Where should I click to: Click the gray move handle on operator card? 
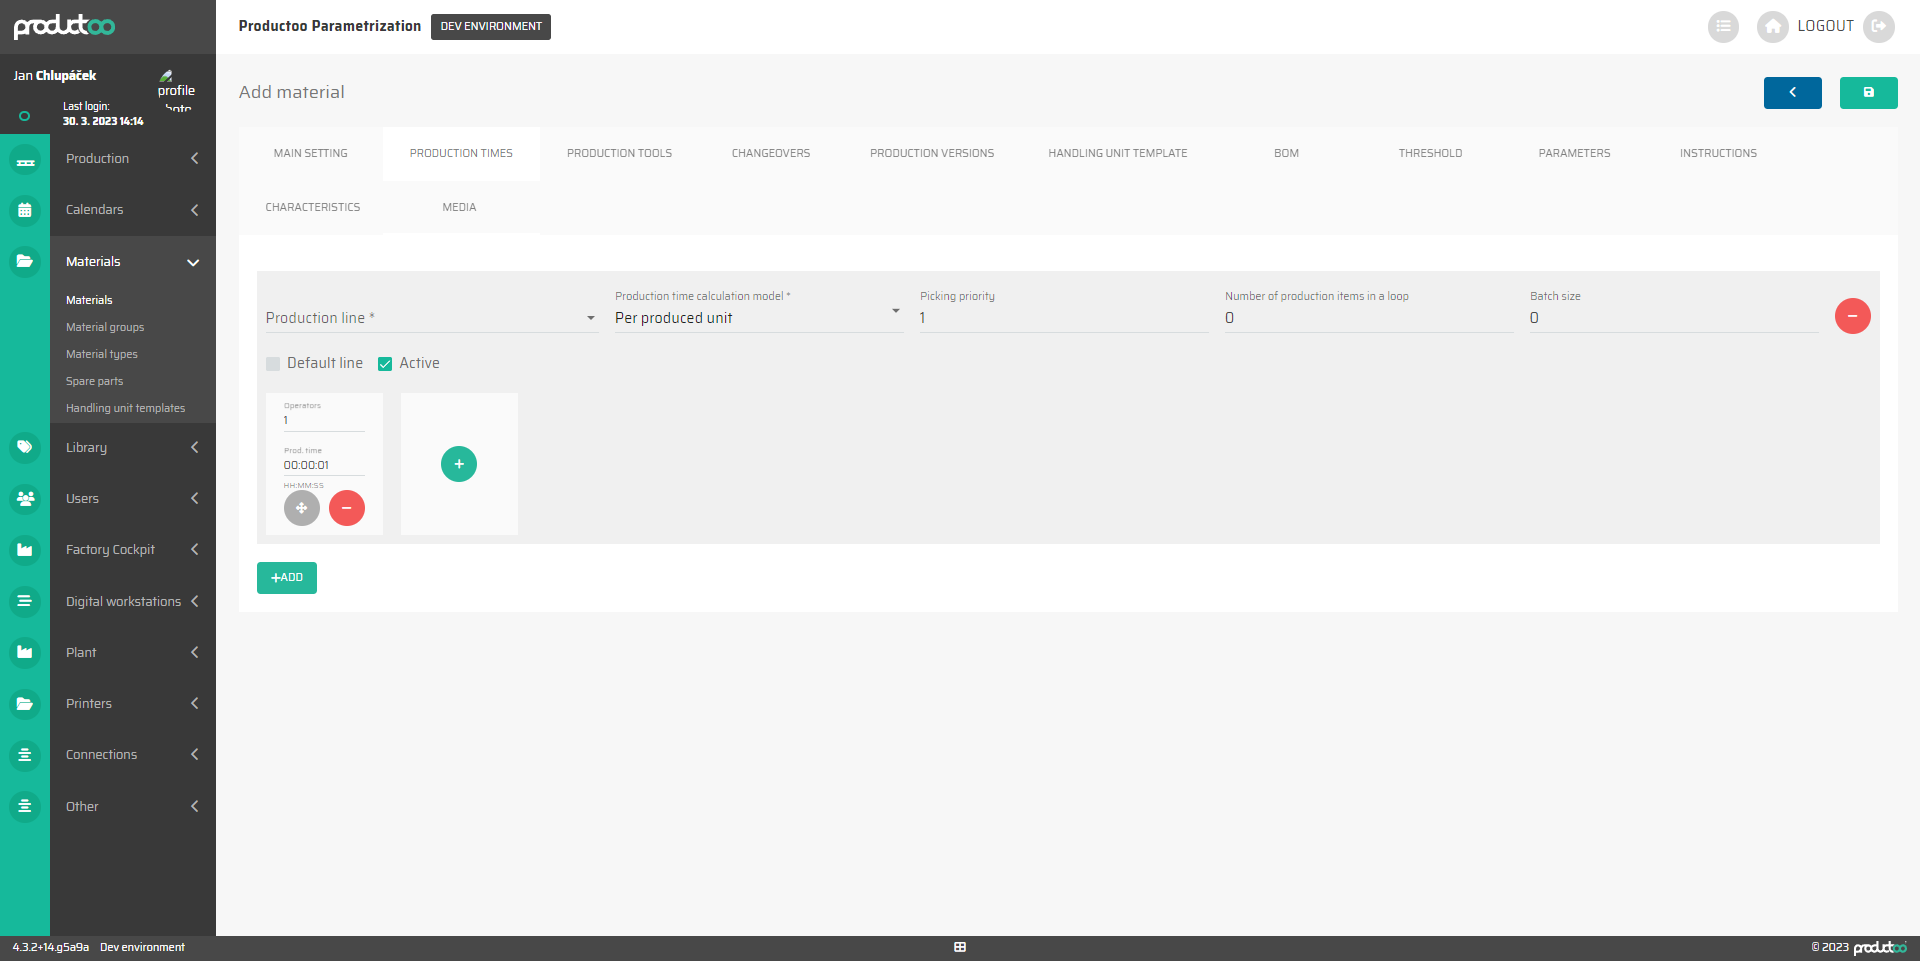[301, 508]
